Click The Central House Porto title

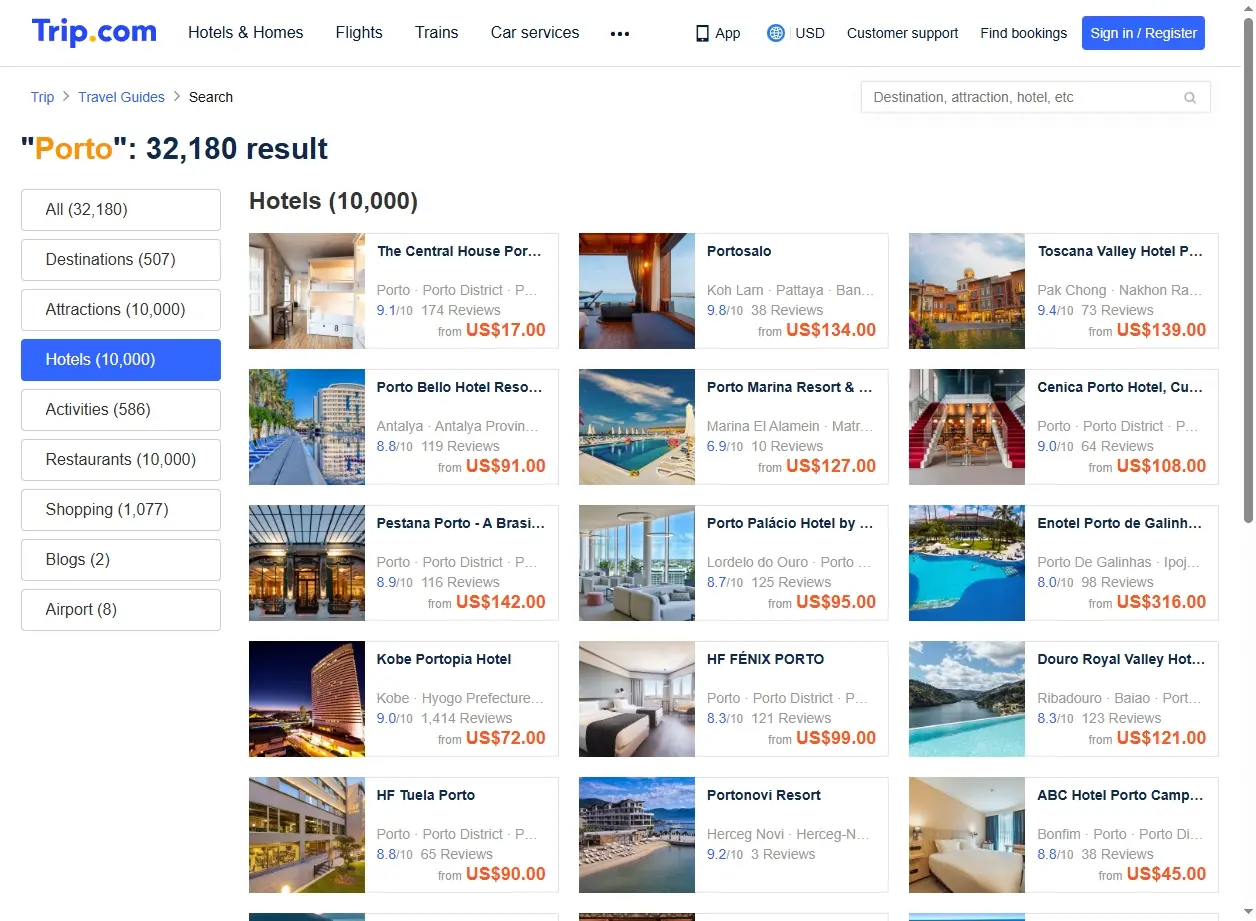point(459,251)
